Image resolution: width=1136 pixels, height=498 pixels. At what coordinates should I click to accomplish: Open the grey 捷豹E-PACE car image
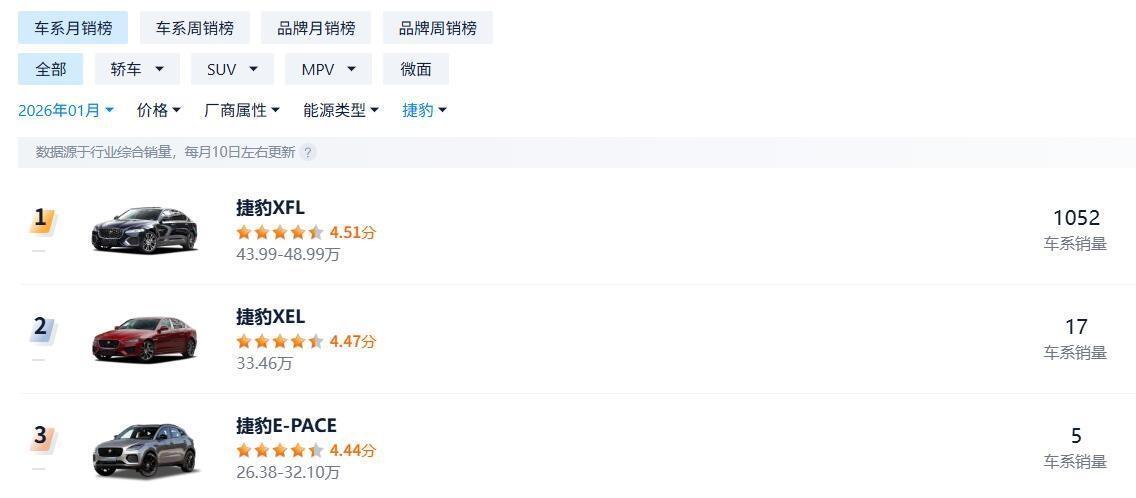(x=144, y=449)
